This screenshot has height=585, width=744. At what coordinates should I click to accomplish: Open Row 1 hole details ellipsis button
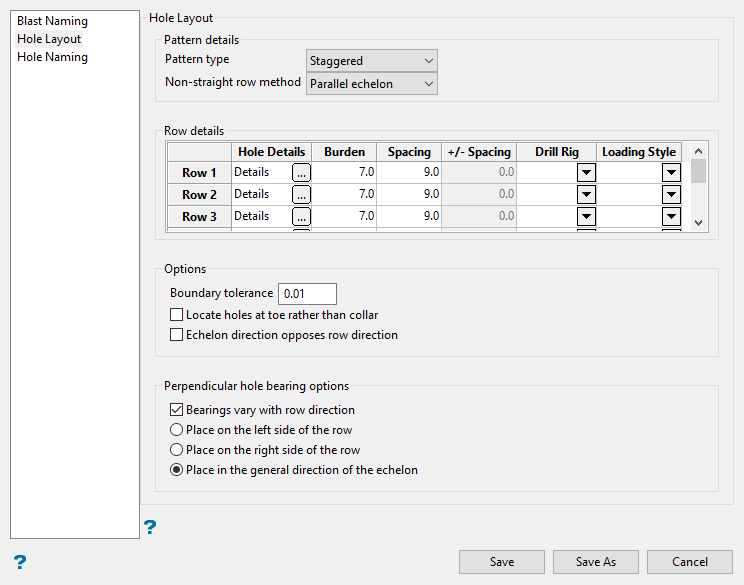click(x=301, y=172)
